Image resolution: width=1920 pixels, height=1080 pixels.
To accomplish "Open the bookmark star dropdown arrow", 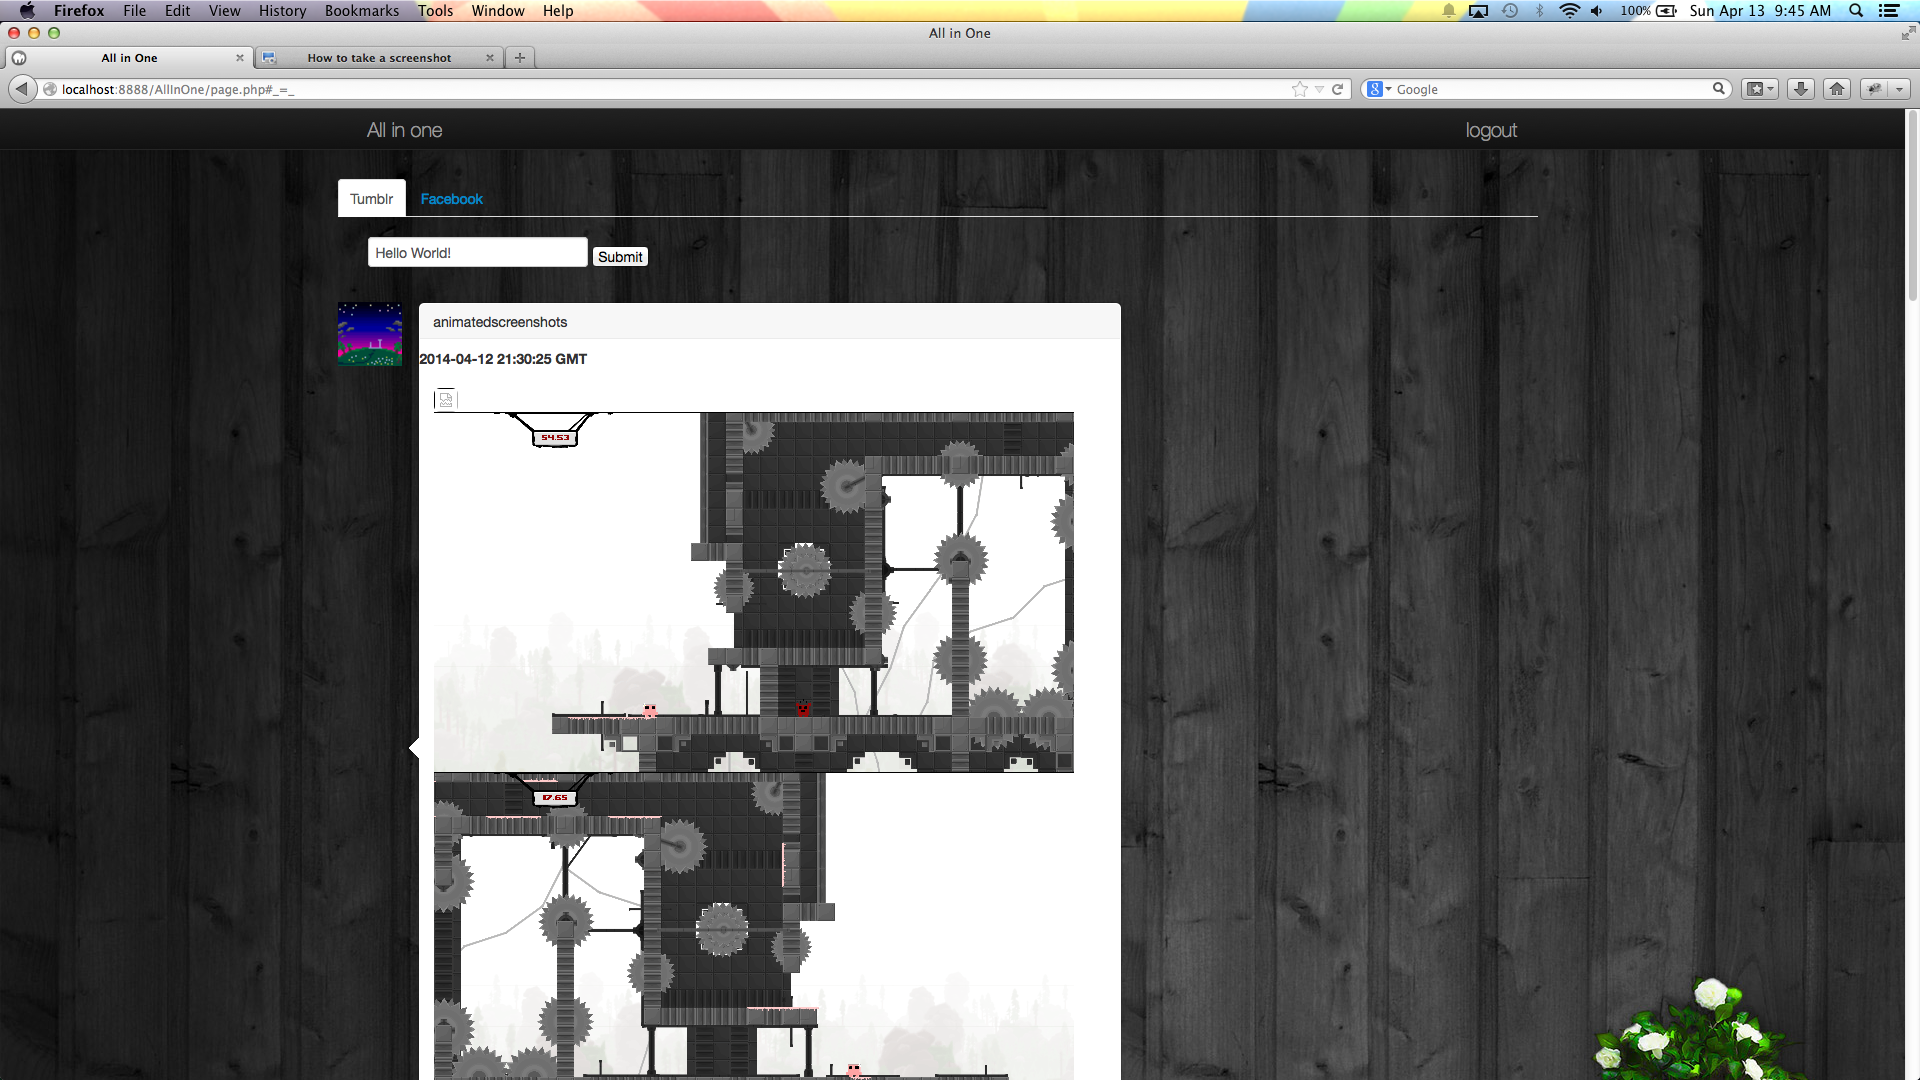I will [1319, 89].
